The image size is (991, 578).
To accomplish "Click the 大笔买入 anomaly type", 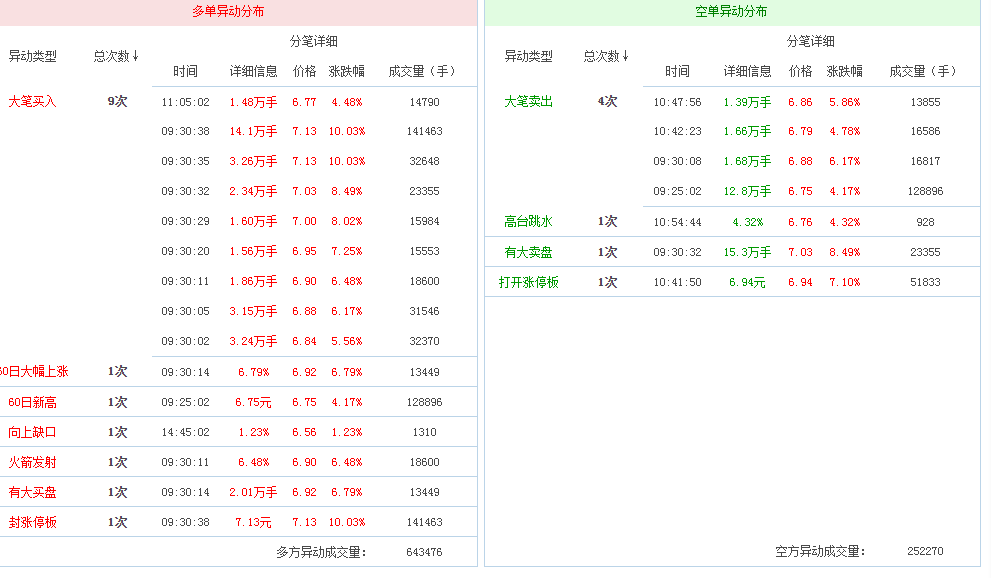I will tap(32, 101).
